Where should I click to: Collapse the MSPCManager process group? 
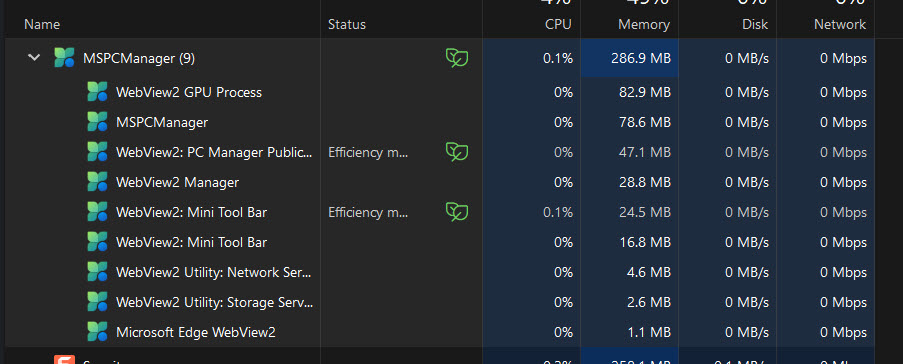35,58
